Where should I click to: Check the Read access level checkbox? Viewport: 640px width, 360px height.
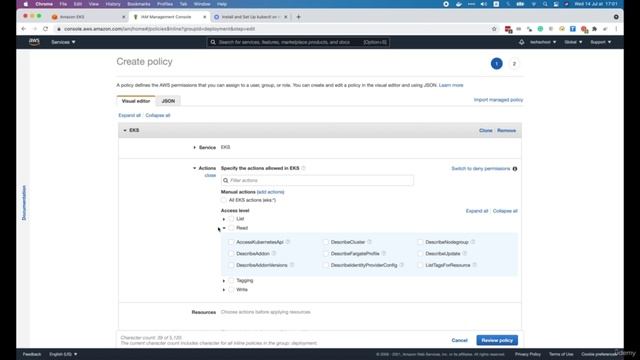pos(231,228)
